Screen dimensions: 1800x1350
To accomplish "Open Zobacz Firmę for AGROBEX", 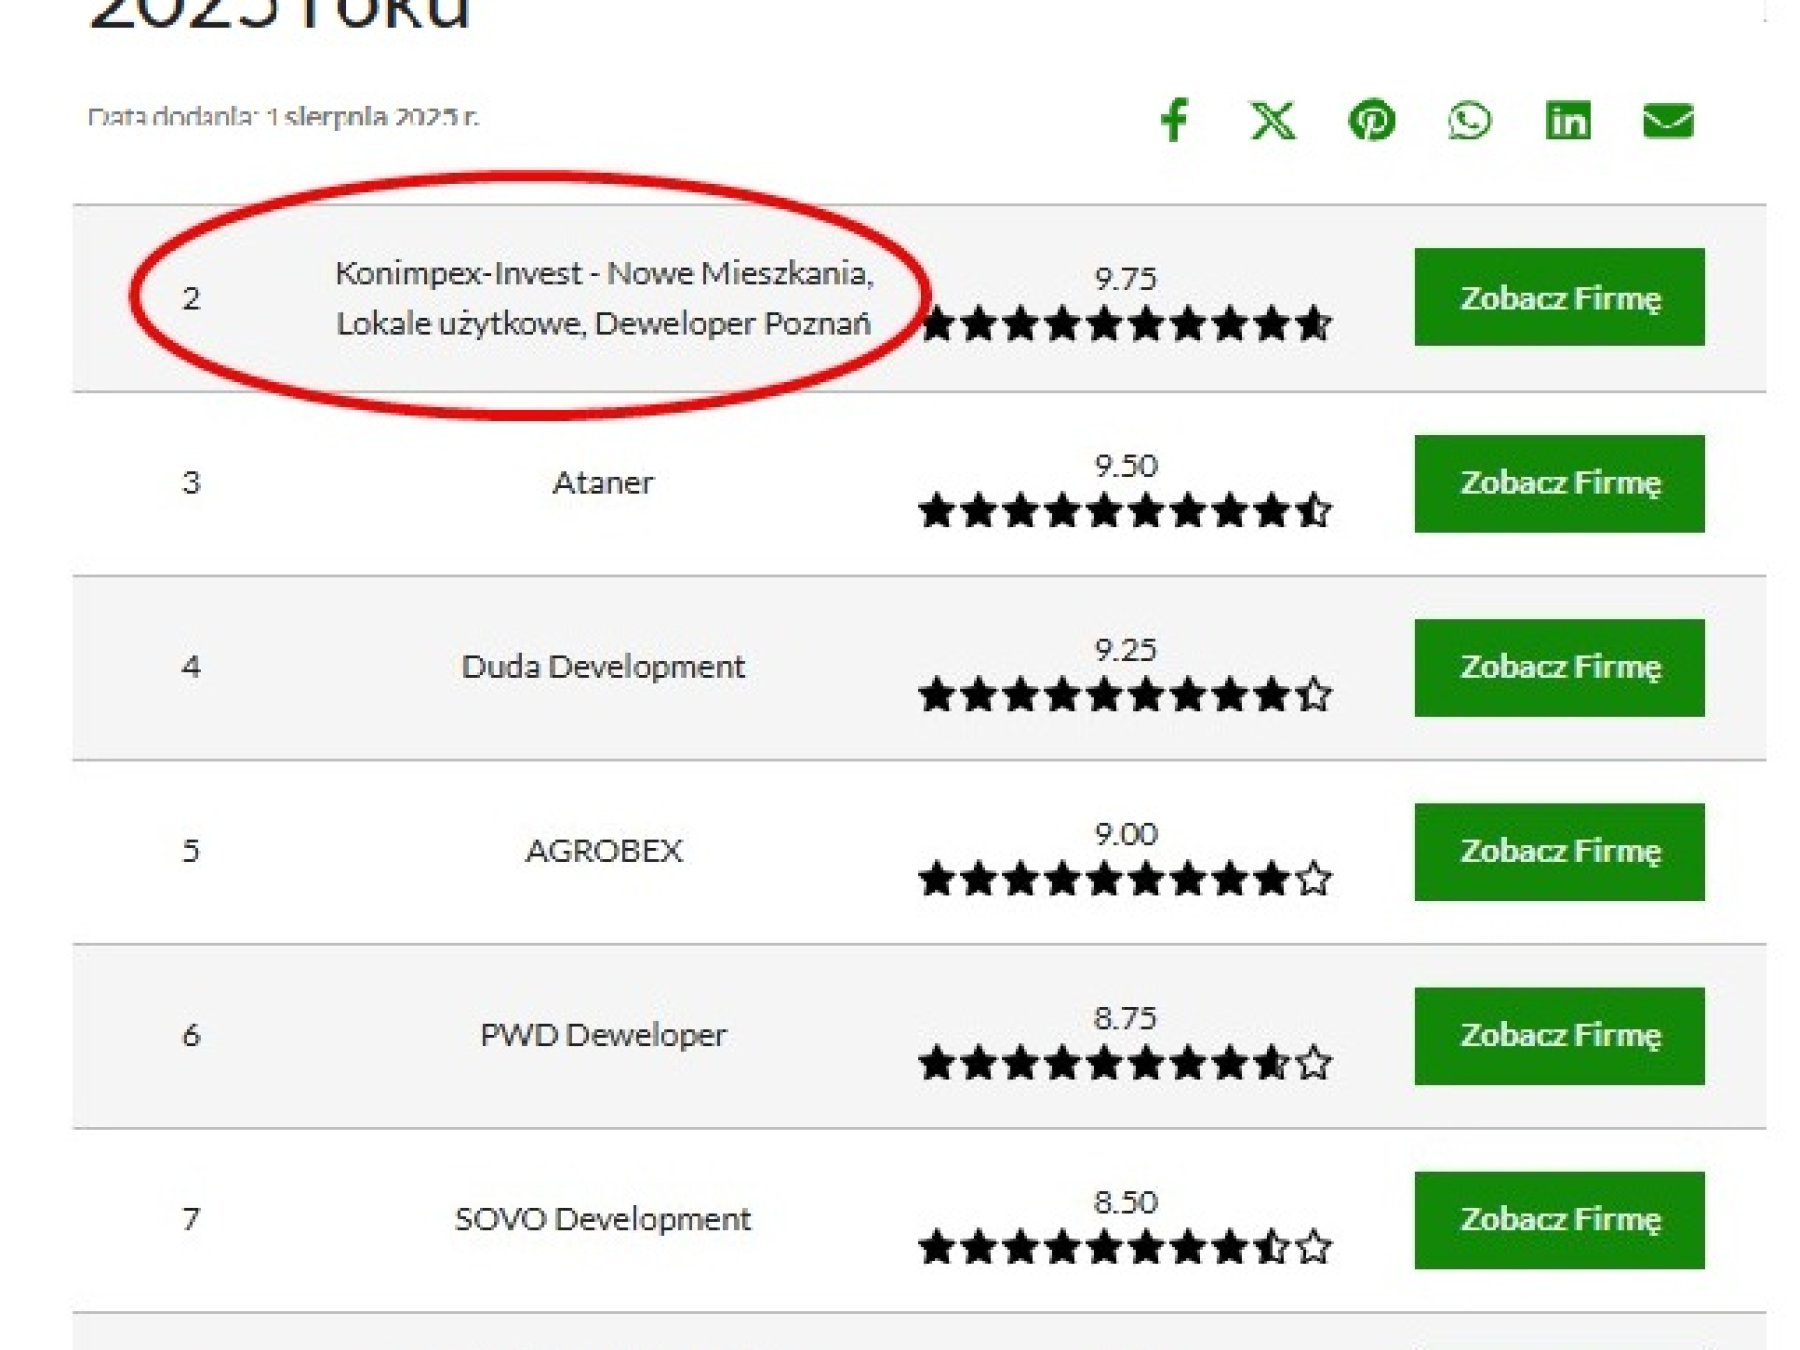I will coord(1559,851).
